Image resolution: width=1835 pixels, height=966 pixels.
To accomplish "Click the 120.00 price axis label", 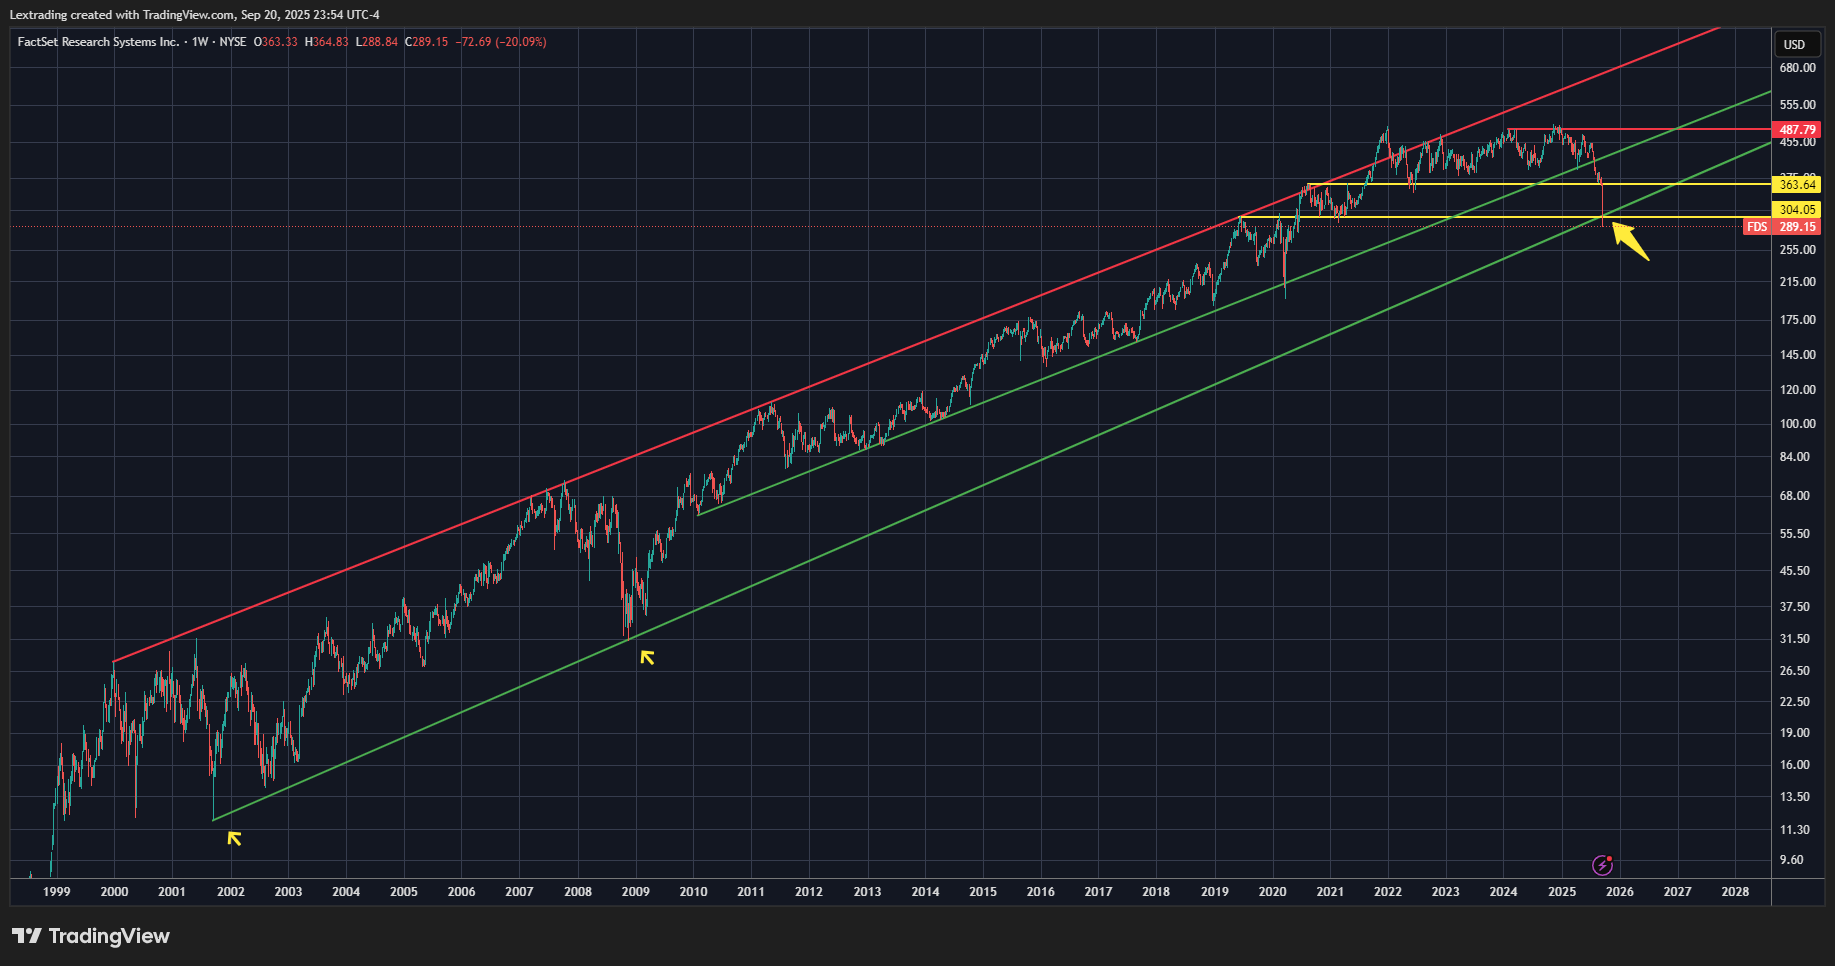I will [x=1797, y=390].
